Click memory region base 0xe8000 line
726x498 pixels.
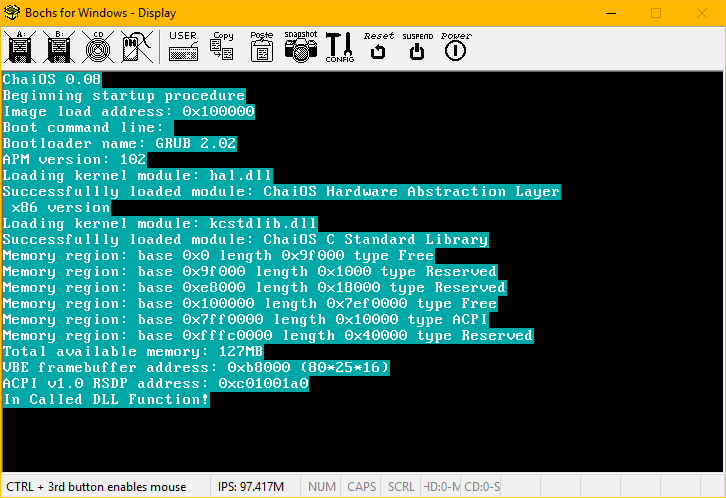255,287
